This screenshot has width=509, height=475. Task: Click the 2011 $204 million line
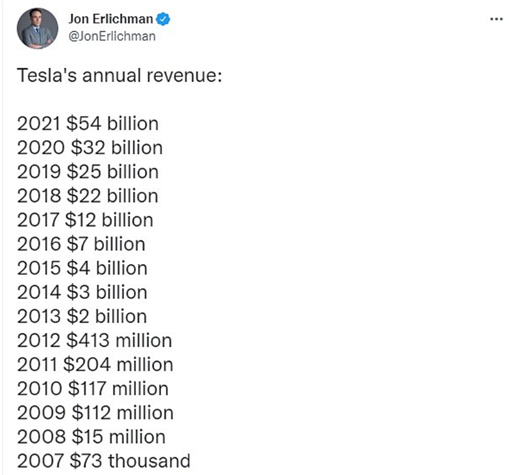pos(95,365)
